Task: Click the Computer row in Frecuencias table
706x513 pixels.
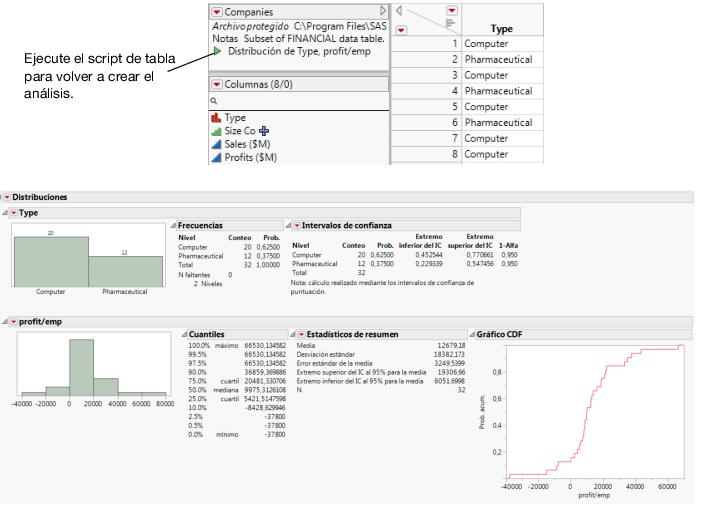Action: pyautogui.click(x=229, y=247)
